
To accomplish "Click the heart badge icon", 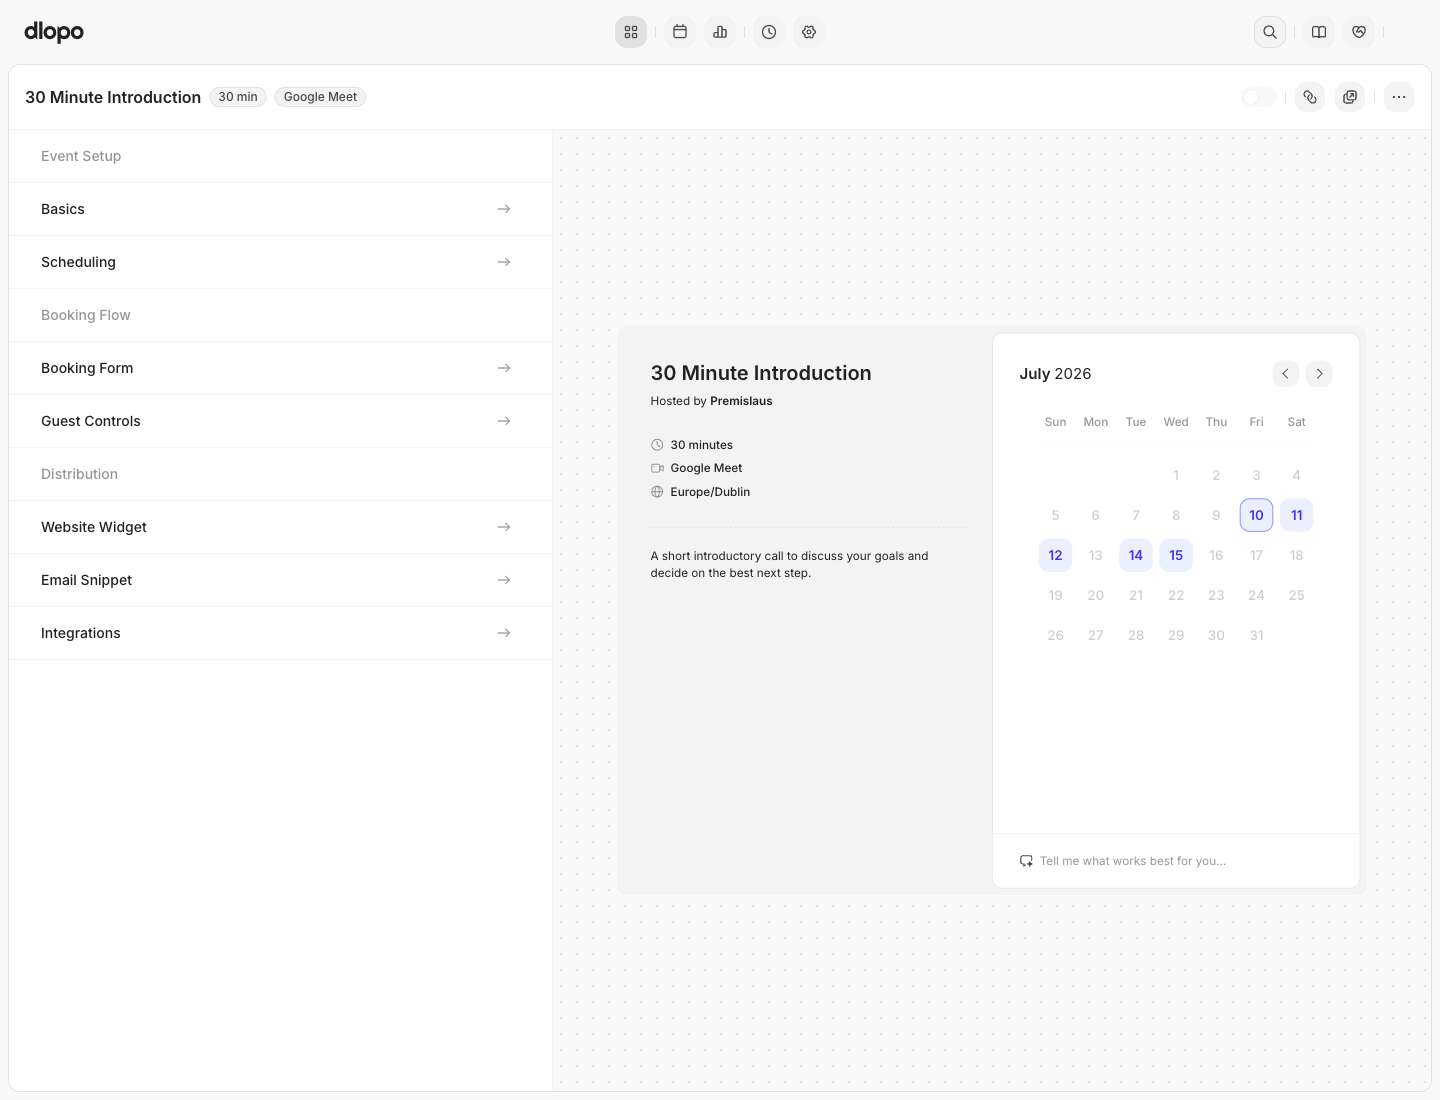I will (1359, 32).
